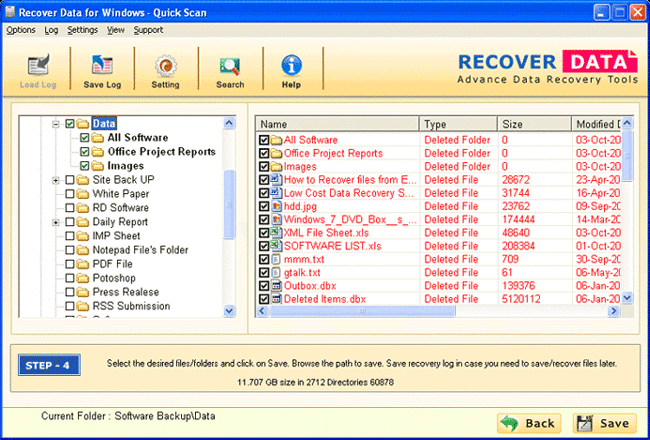Uncheck the All Software tree checkbox
The width and height of the screenshot is (650, 440).
click(85, 138)
